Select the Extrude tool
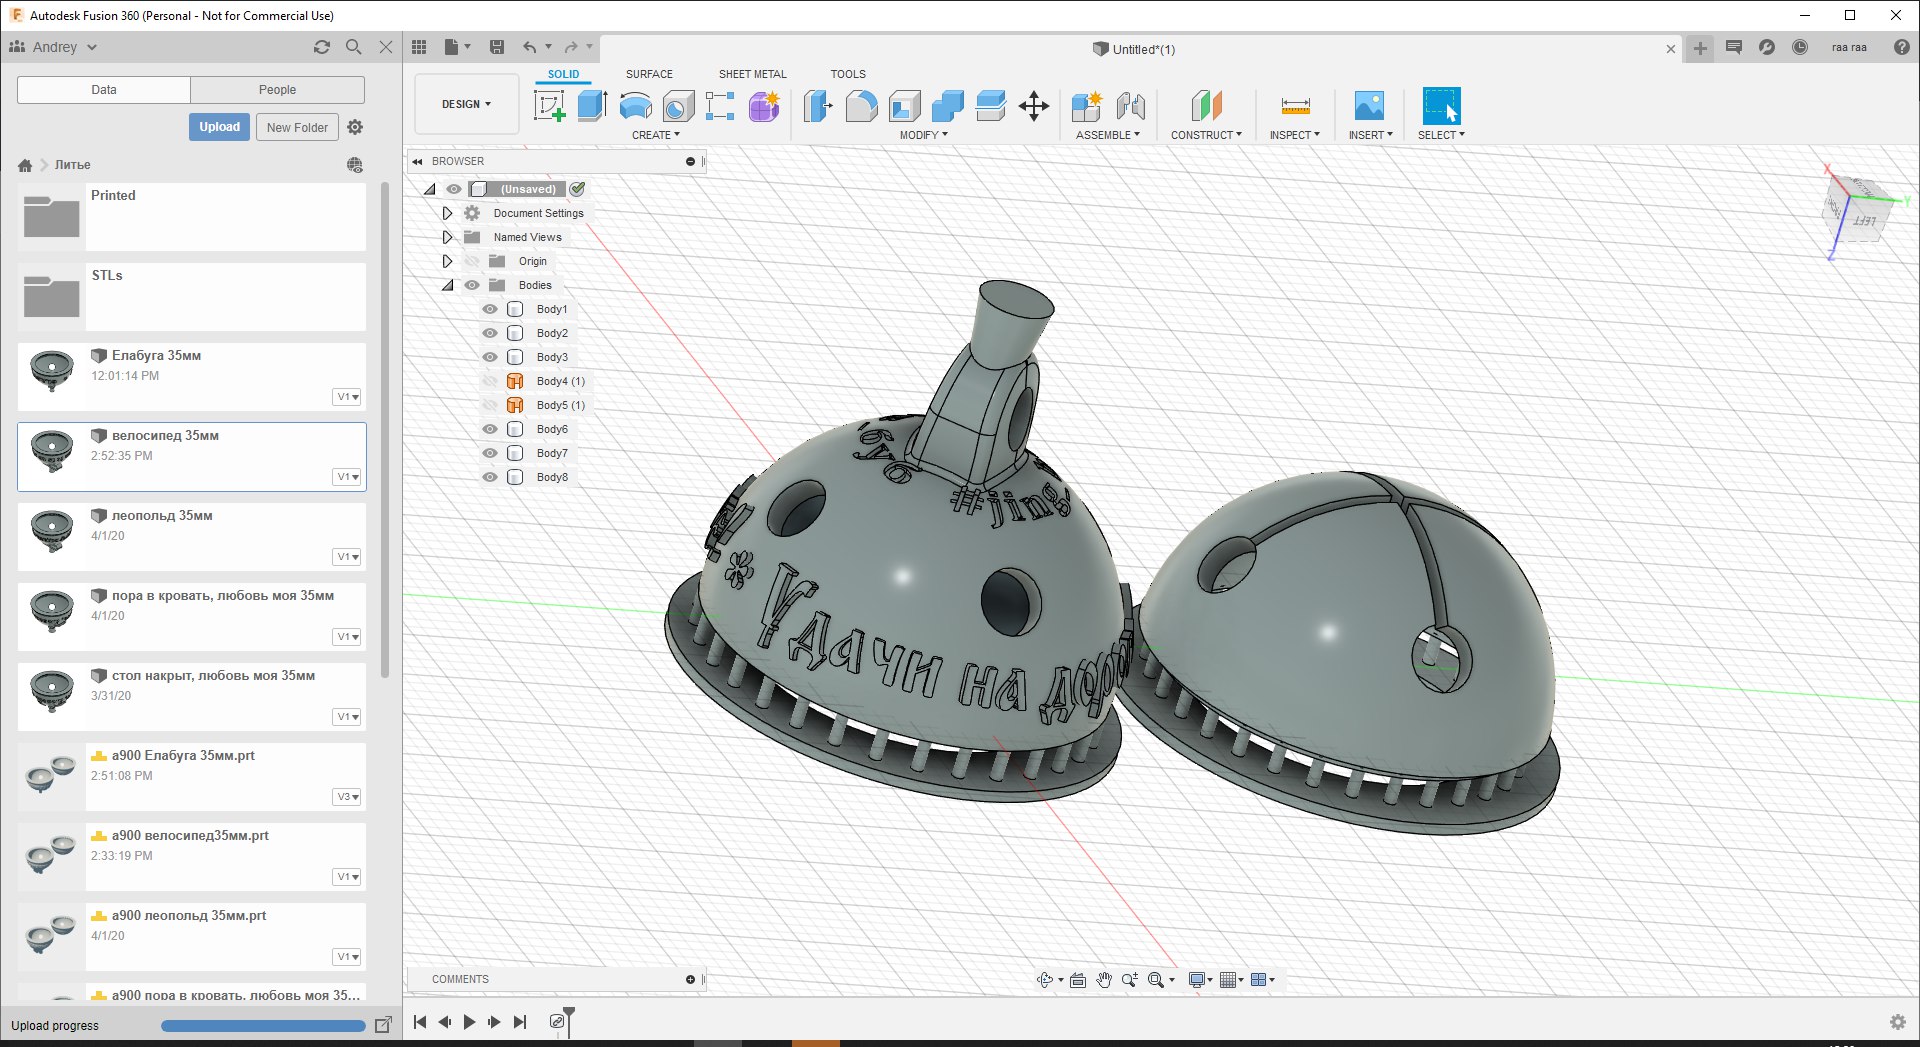 (x=592, y=106)
